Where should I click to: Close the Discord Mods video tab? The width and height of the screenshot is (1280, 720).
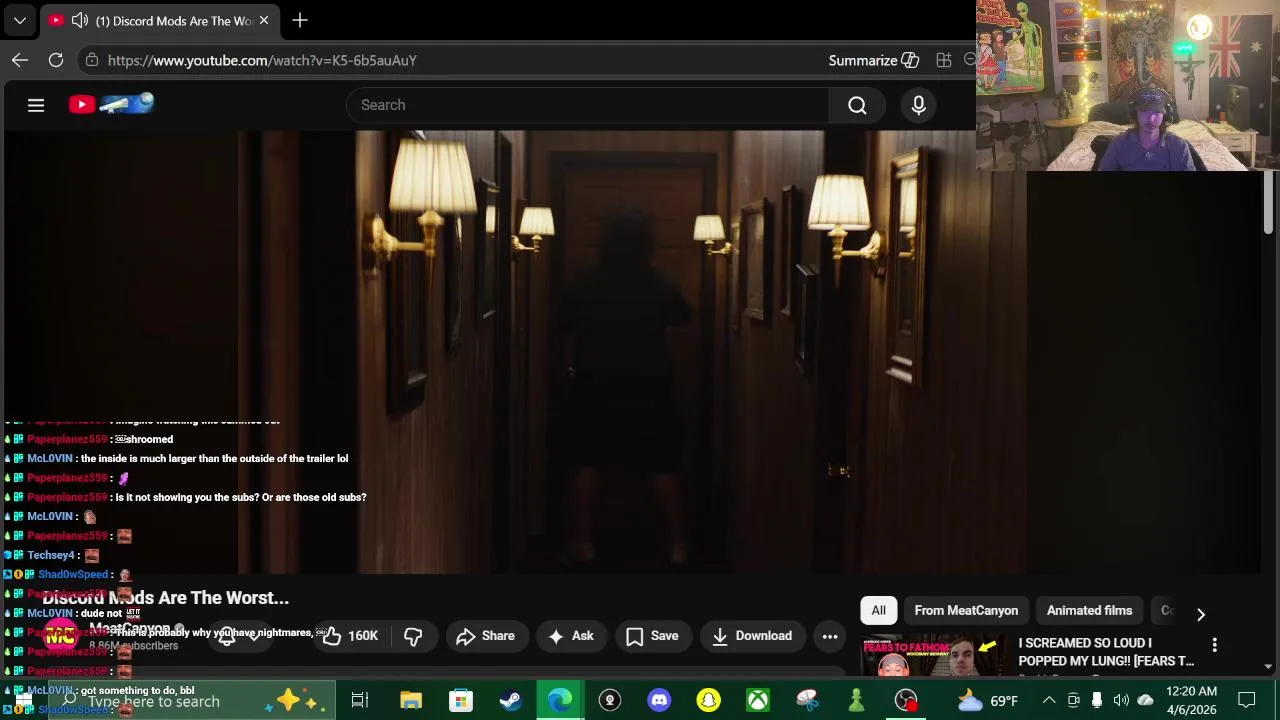264,20
